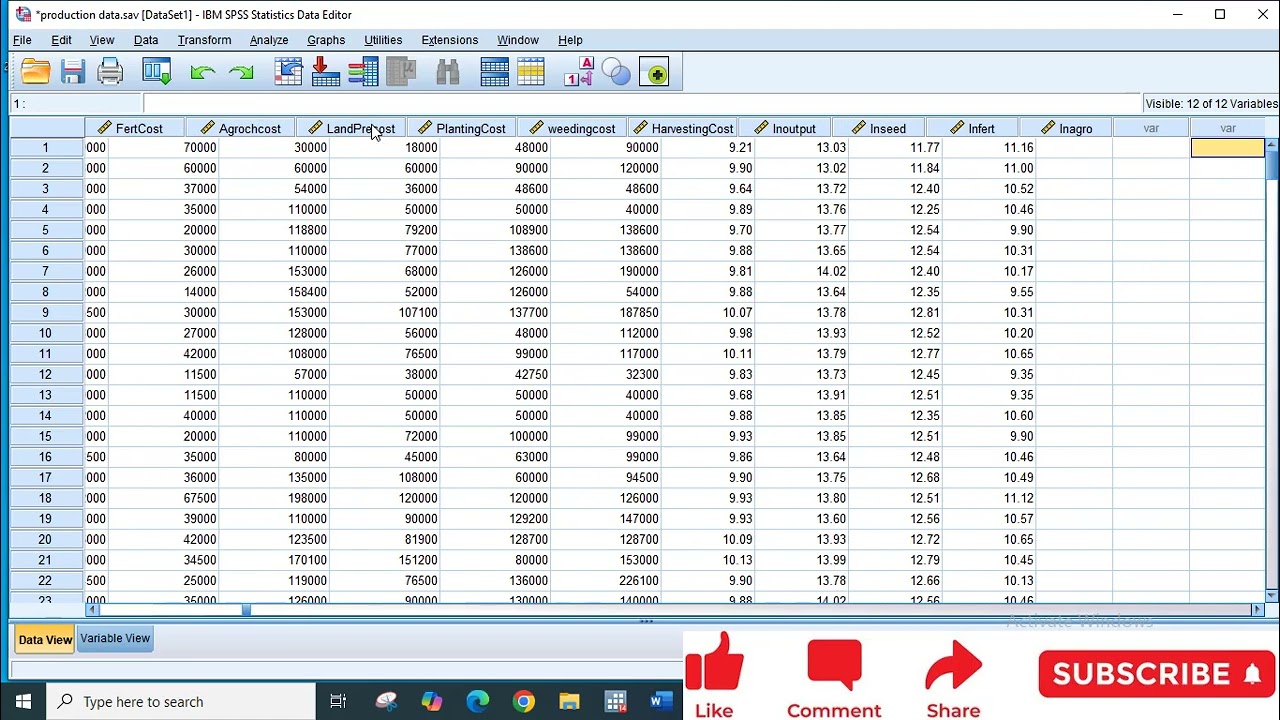Open the Recall recently used dialogs icon
Image resolution: width=1280 pixels, height=720 pixels.
tap(157, 72)
